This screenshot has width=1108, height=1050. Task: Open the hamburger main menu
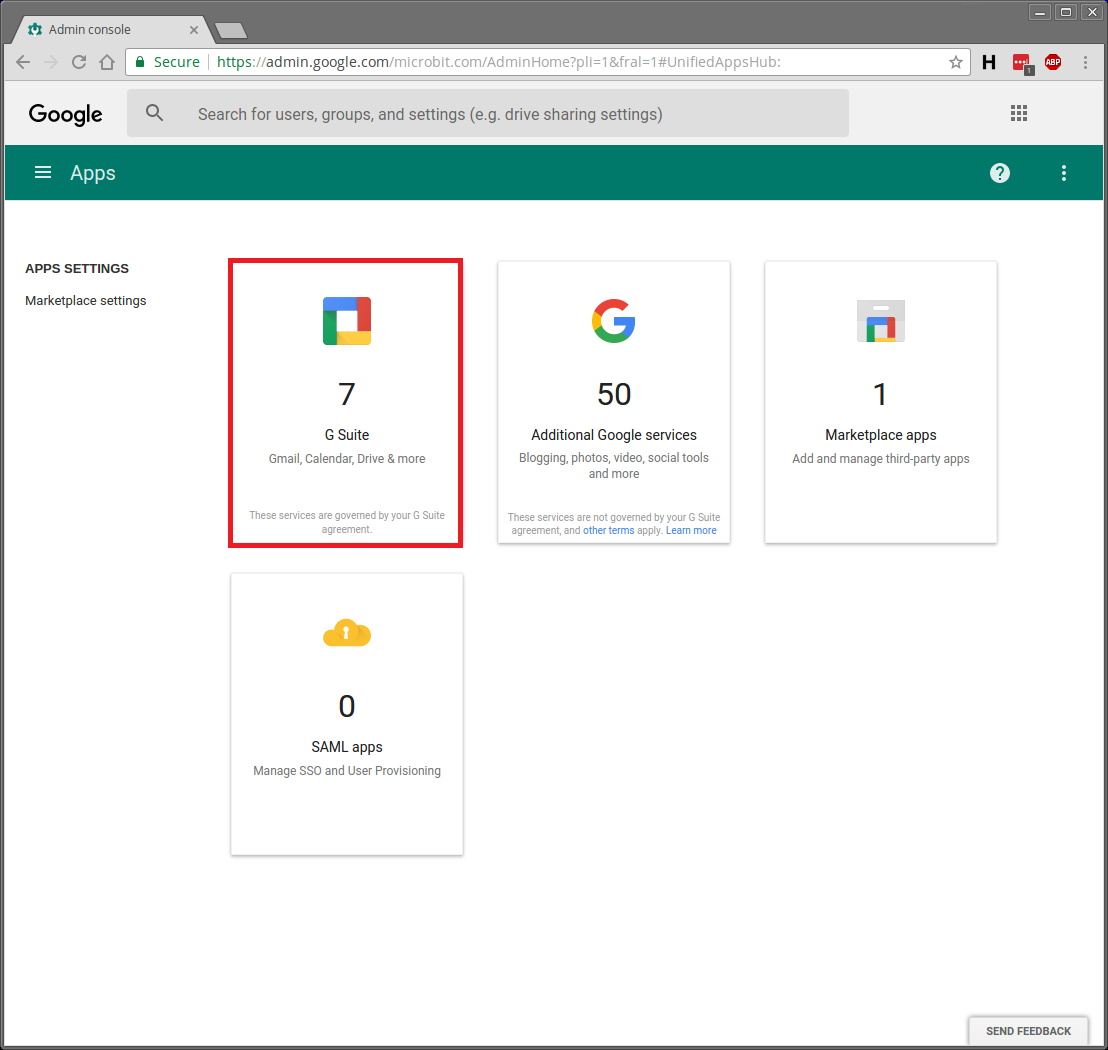click(43, 172)
